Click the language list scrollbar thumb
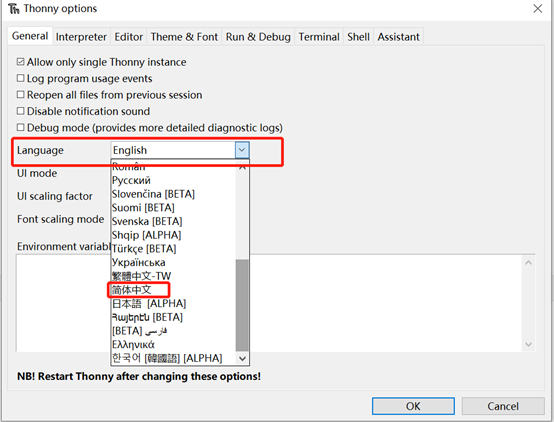The width and height of the screenshot is (554, 422). pyautogui.click(x=242, y=305)
